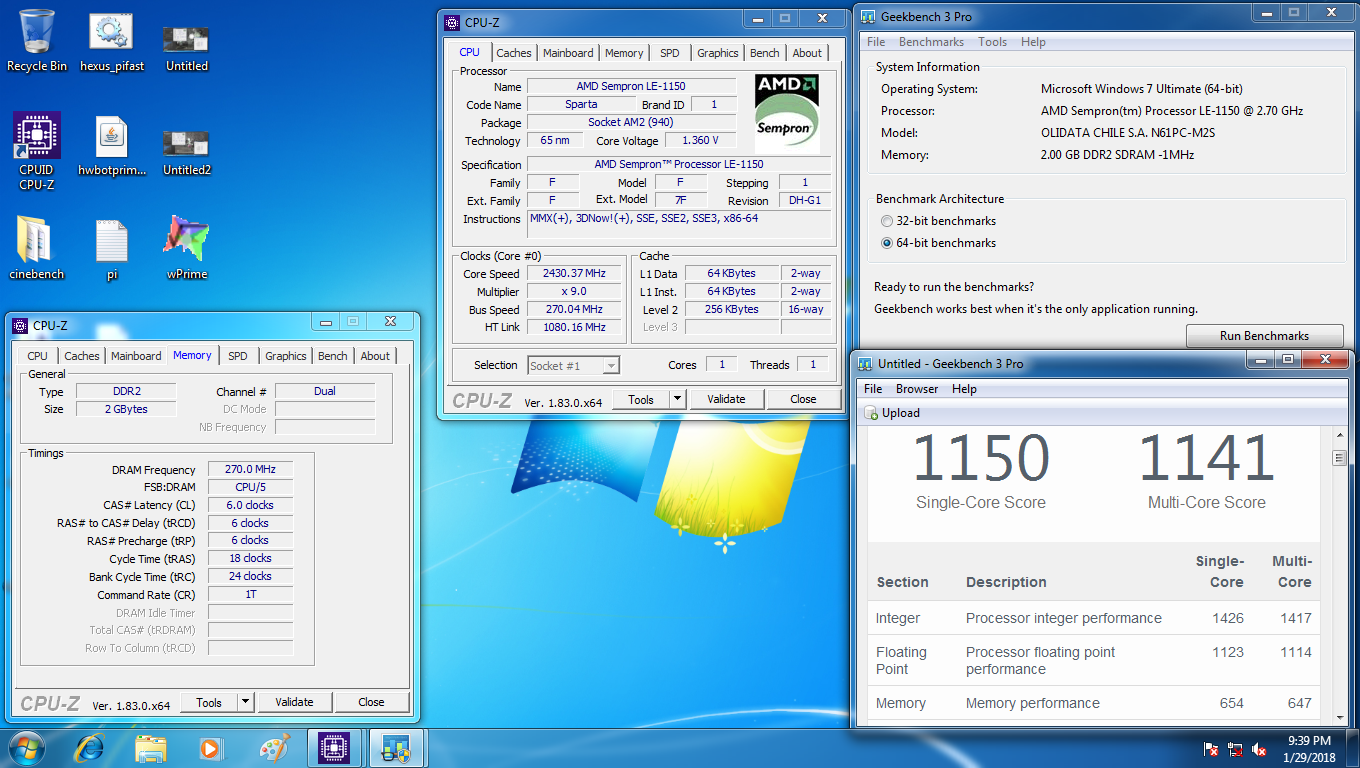This screenshot has width=1360, height=768.
Task: Expand Tools dropdown arrow in CPU-Z Memory window
Action: [245, 702]
